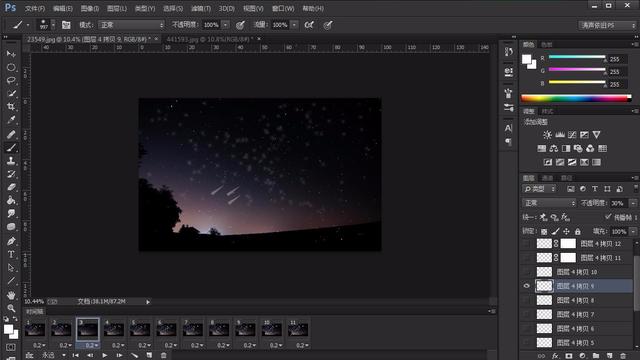Click the R channel color slider
The image size is (640, 360).
[x=577, y=58]
